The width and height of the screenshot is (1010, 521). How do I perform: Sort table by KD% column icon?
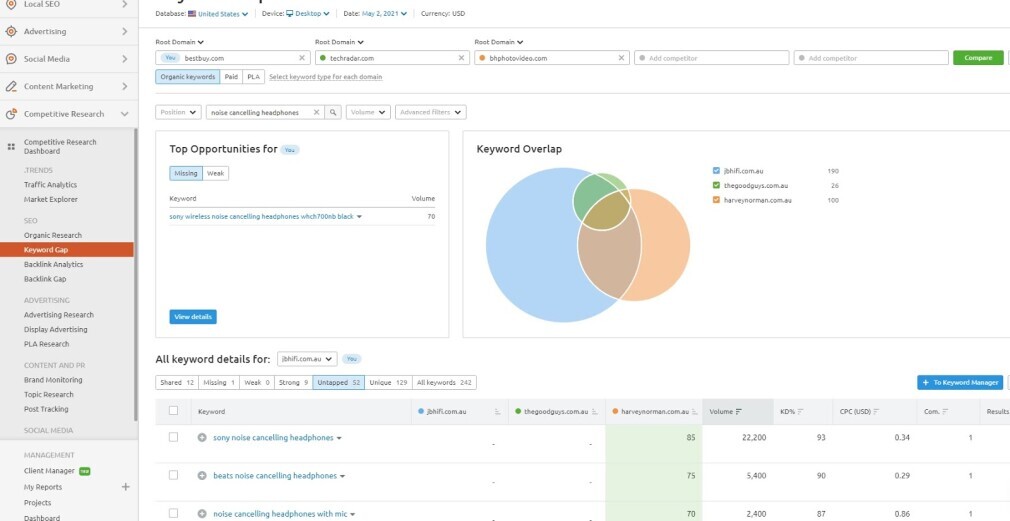[800, 412]
